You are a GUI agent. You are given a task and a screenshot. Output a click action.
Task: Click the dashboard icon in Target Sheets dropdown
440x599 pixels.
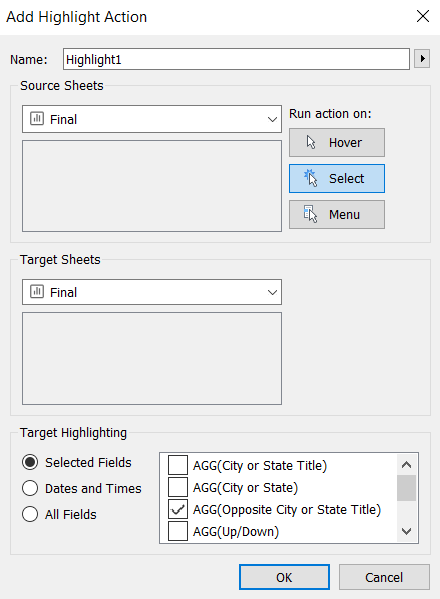[x=37, y=292]
